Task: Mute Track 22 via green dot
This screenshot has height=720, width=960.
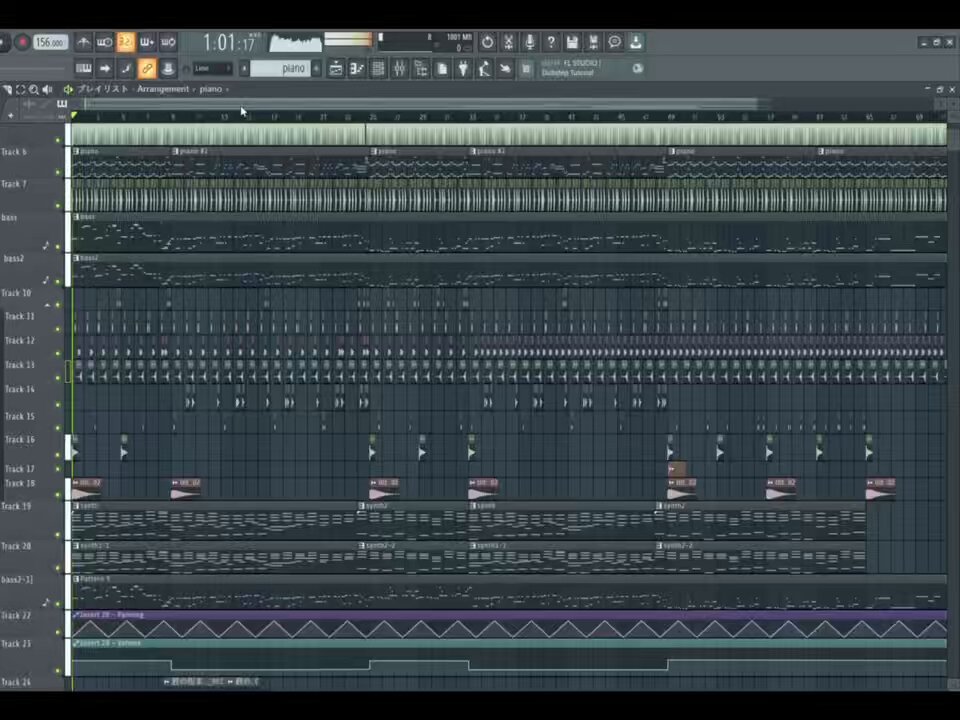Action: point(58,632)
